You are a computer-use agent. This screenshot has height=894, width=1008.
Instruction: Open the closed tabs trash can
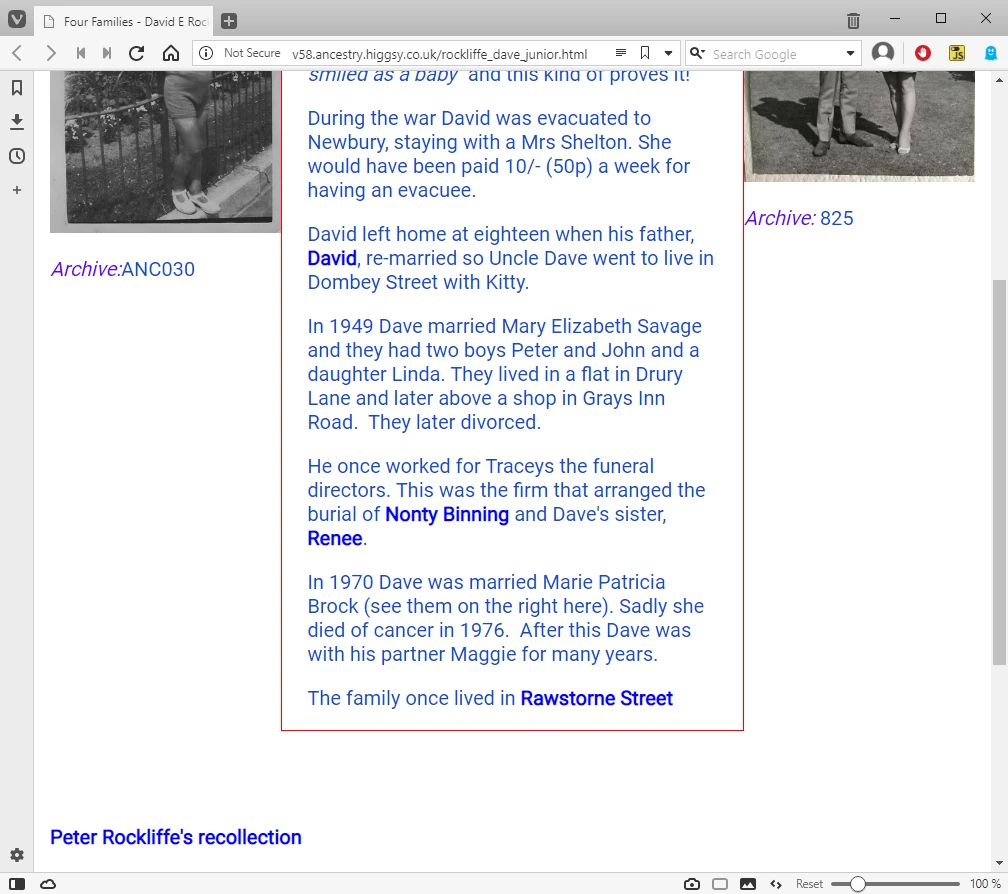(x=853, y=21)
